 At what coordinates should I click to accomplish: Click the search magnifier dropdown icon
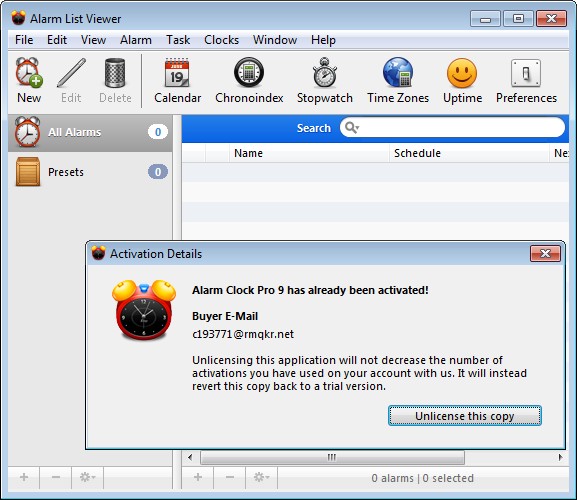352,128
